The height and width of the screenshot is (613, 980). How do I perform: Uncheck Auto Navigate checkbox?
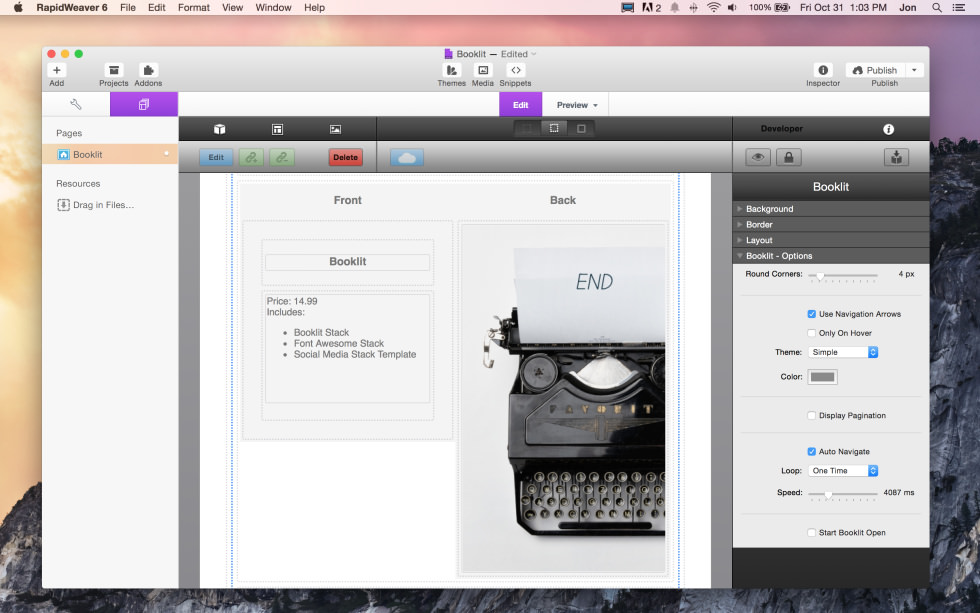point(811,452)
